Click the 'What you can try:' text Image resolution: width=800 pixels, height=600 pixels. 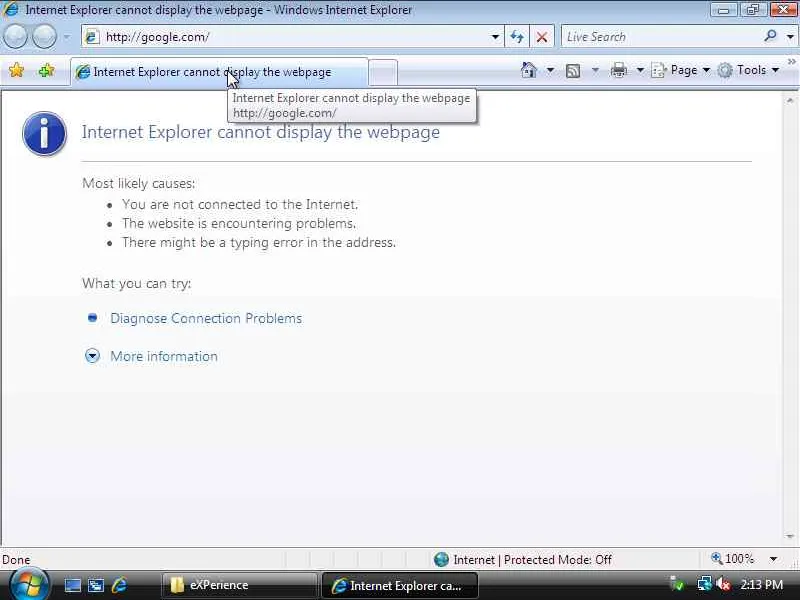pyautogui.click(x=137, y=283)
